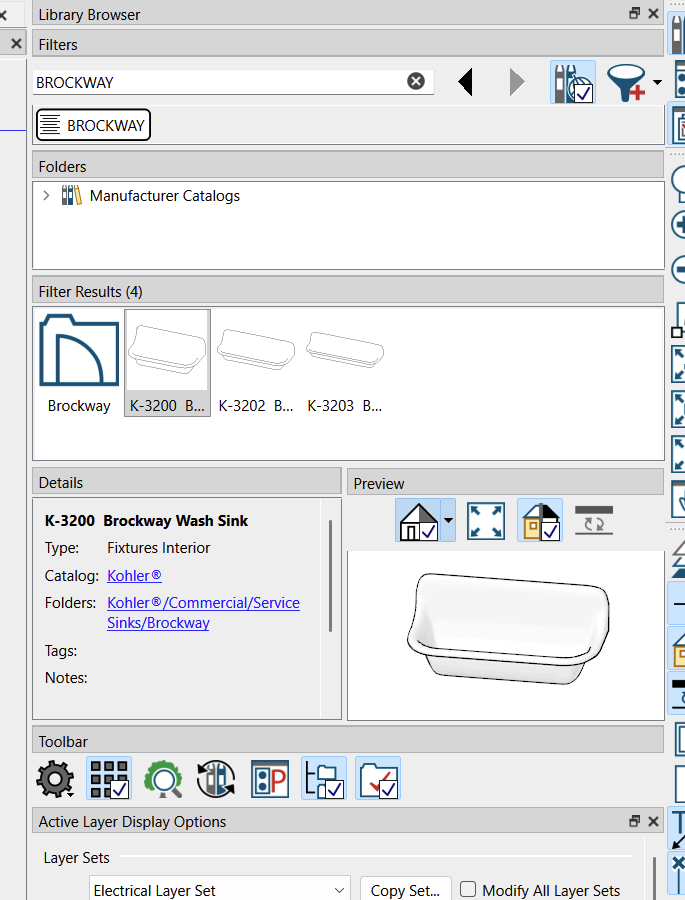Click the back navigation arrow
The image size is (685, 900).
click(465, 82)
